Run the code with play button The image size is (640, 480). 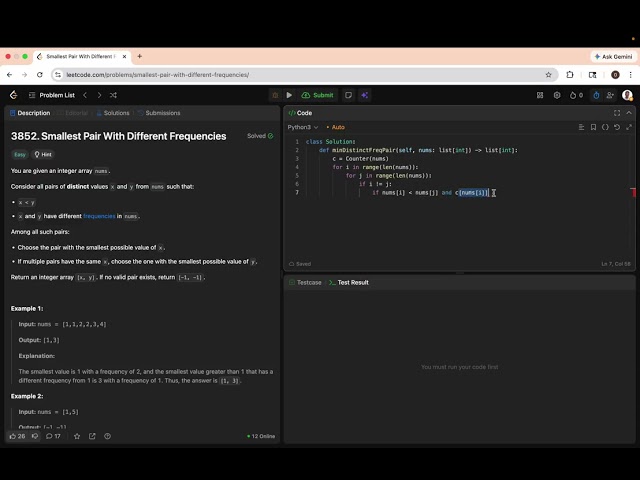coord(289,95)
